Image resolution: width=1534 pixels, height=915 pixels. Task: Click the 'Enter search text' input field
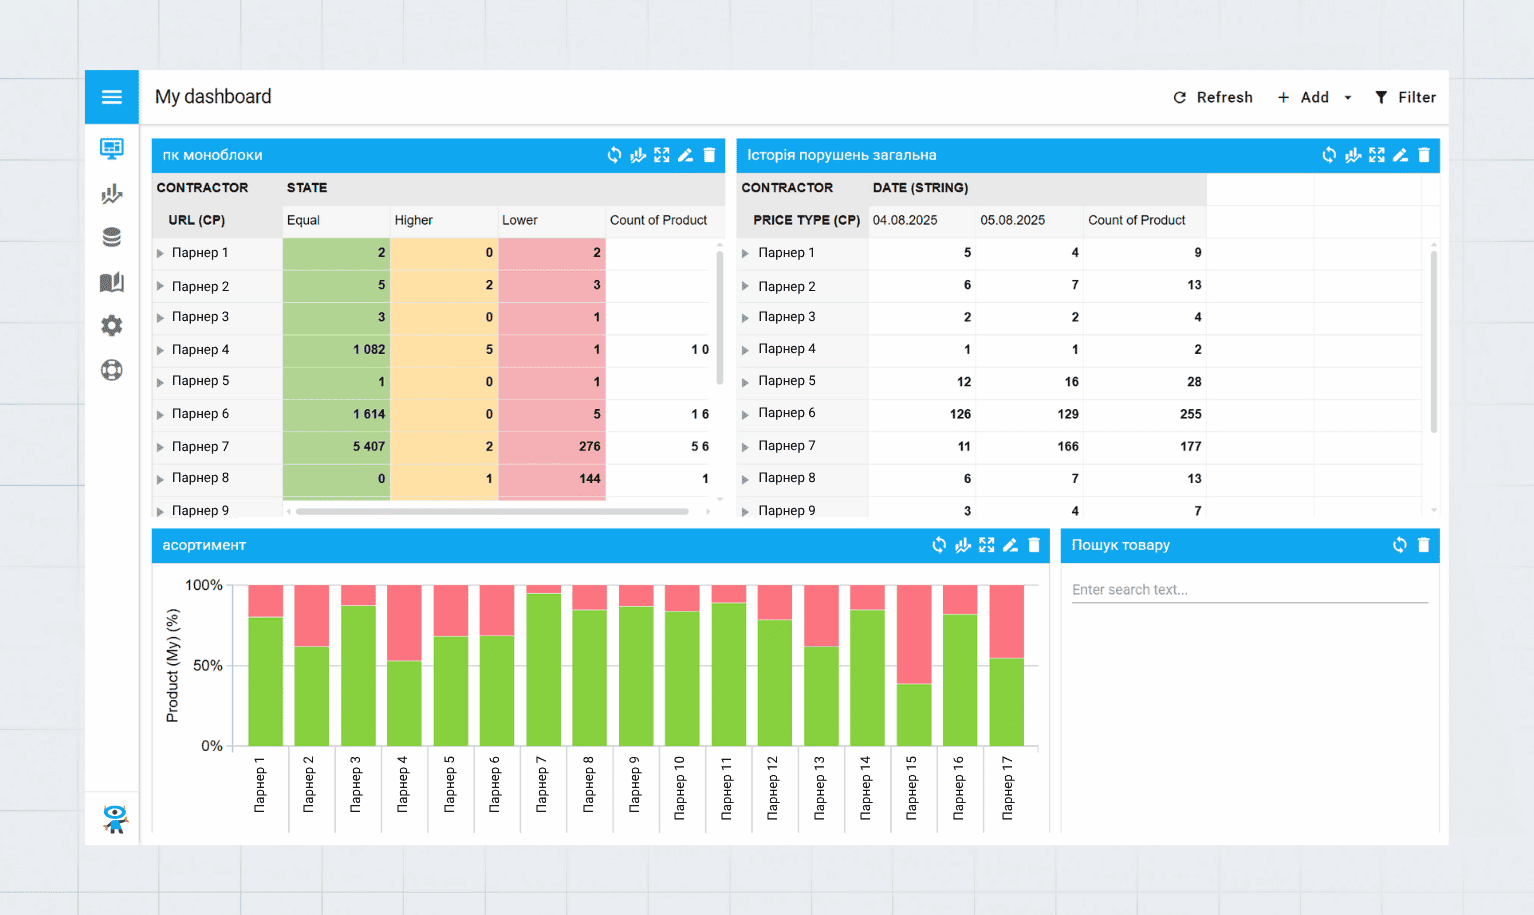point(1249,589)
